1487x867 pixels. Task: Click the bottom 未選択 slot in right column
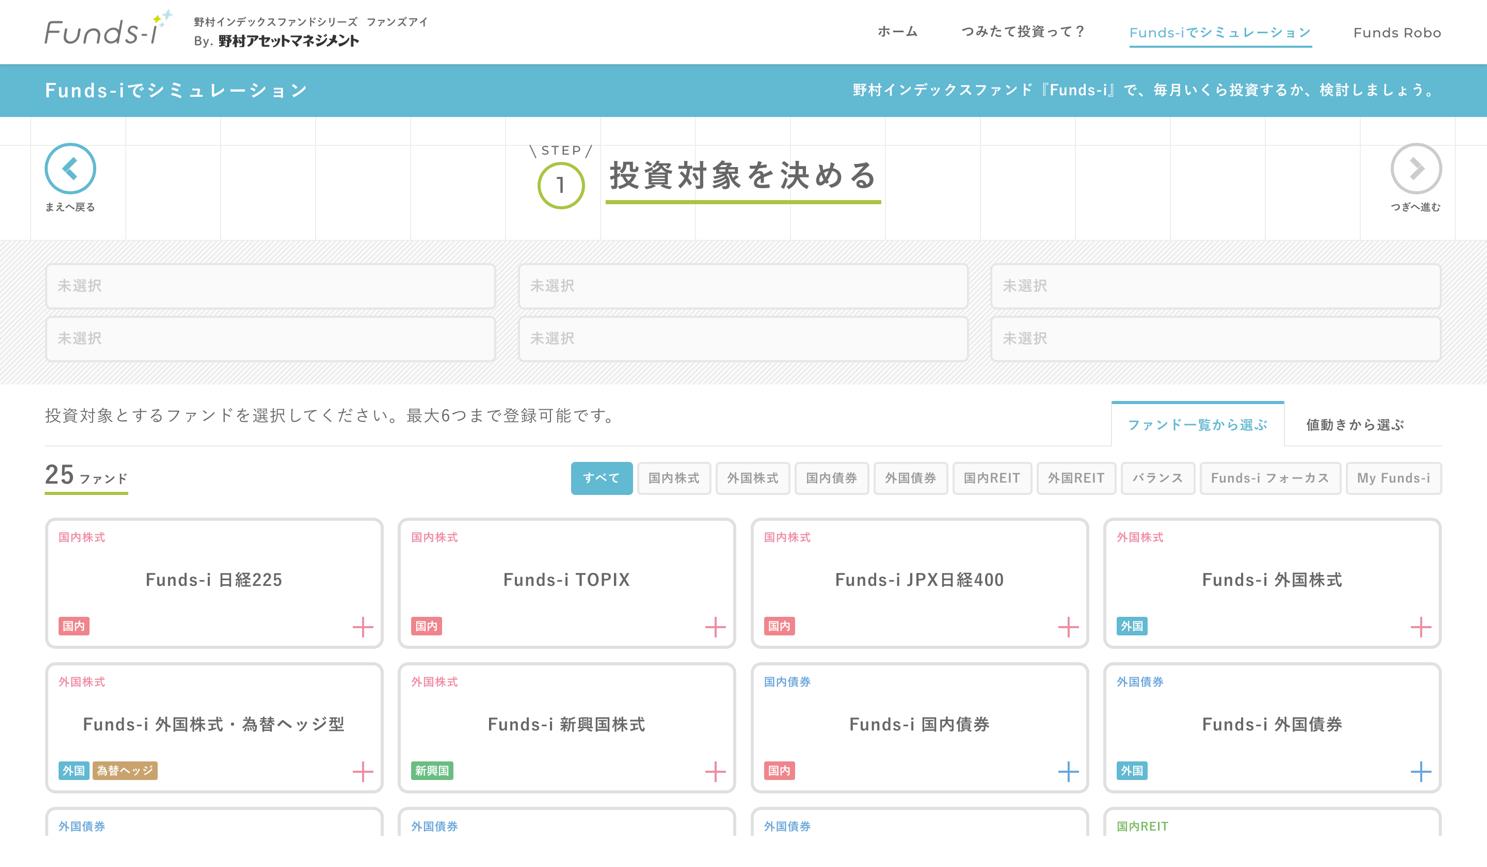[x=1216, y=339]
